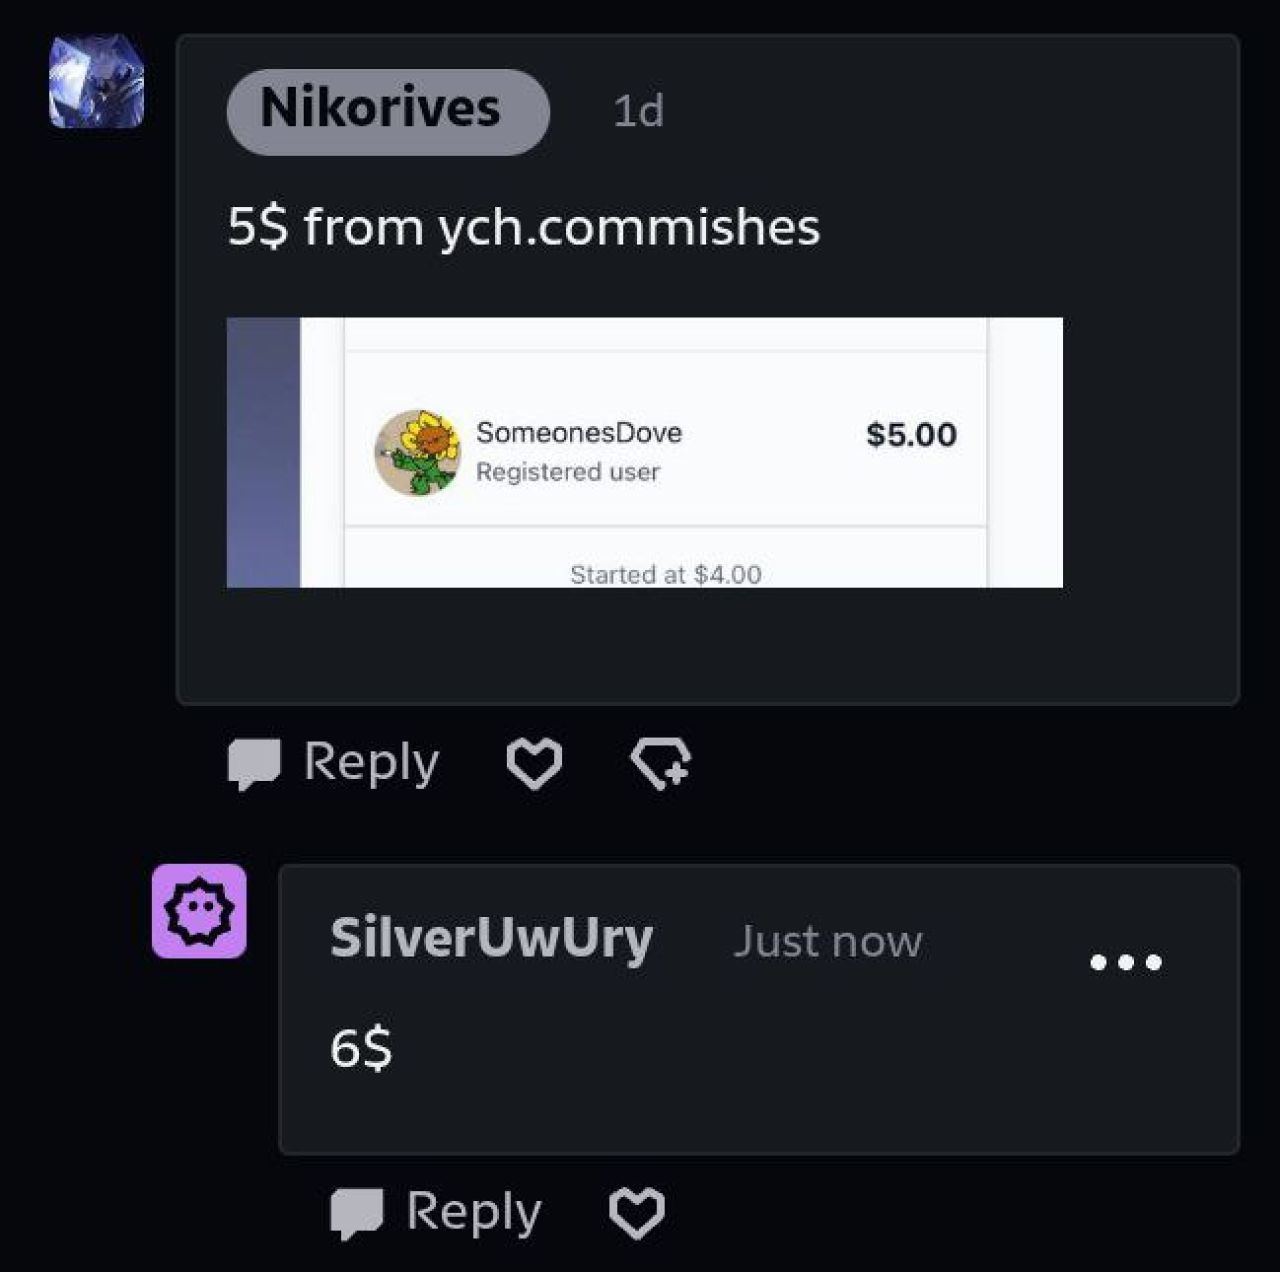Image resolution: width=1280 pixels, height=1272 pixels.
Task: Click the ych.commishes comment text
Action: click(x=524, y=226)
